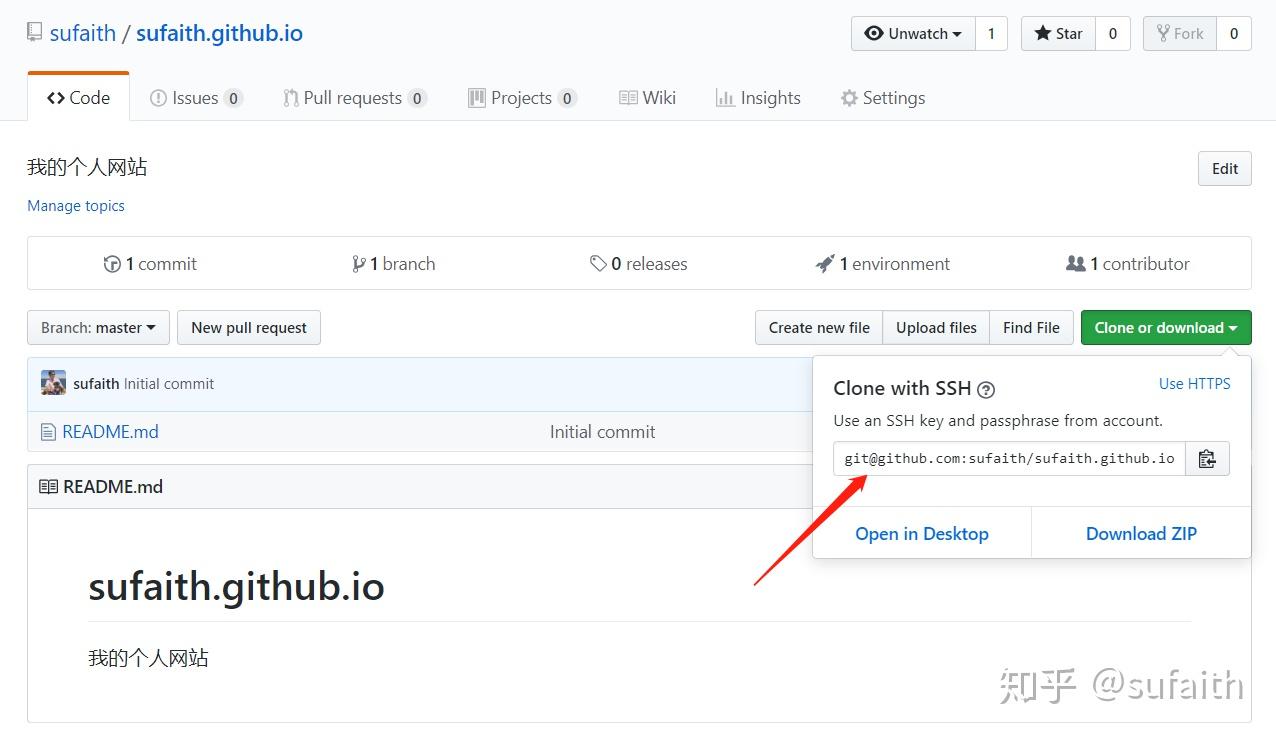Click the Pull requests merge icon
Screen dimensions: 1276x735
291,98
